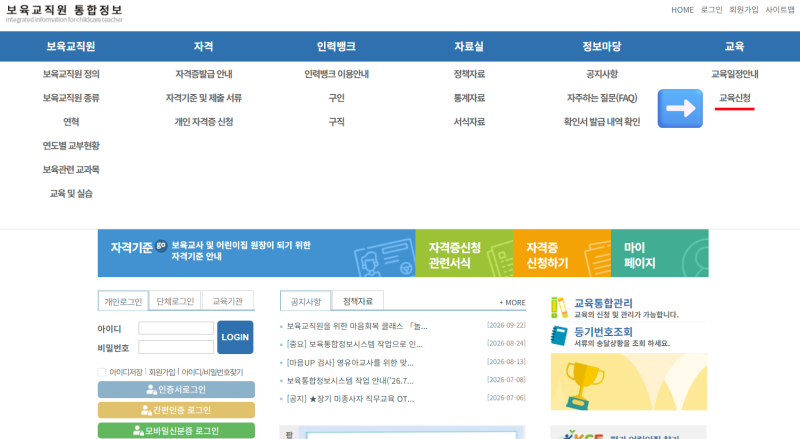Open 정책자료 item under 자료실

469,74
